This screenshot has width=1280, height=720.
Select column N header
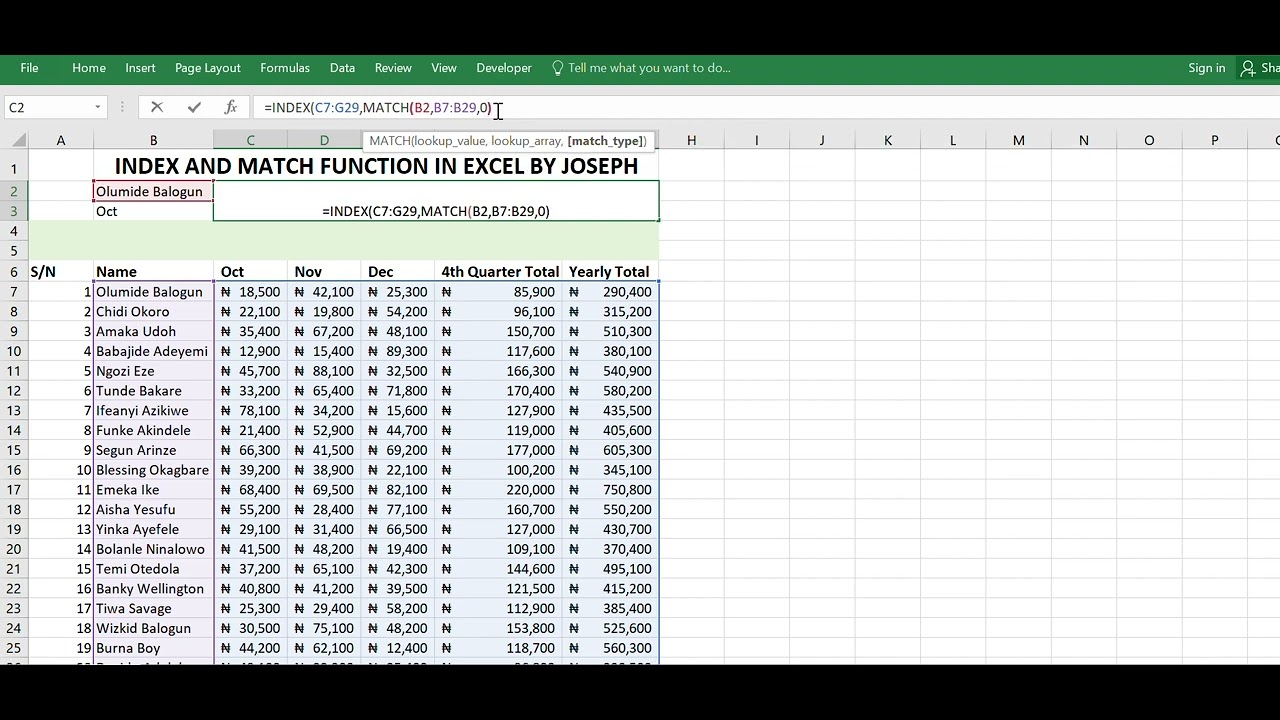[x=1083, y=140]
